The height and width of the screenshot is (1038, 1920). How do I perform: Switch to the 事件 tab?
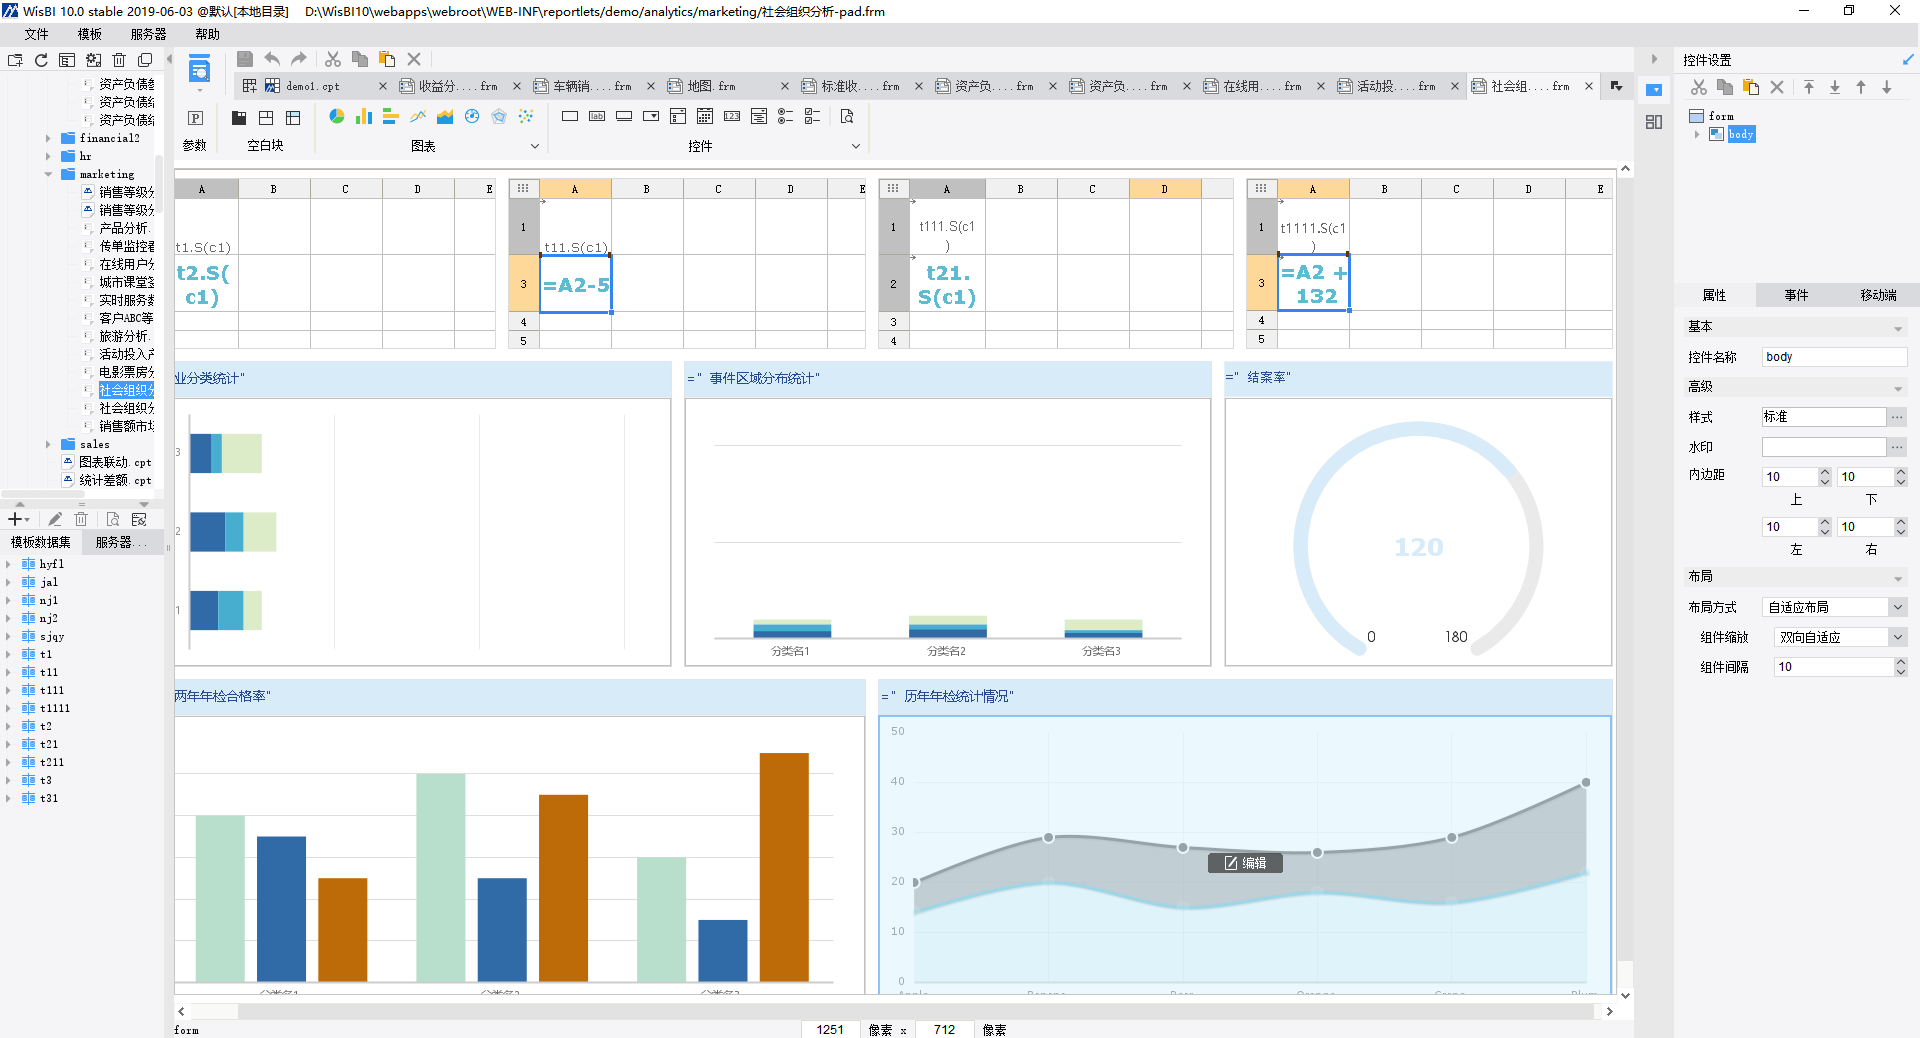1796,295
